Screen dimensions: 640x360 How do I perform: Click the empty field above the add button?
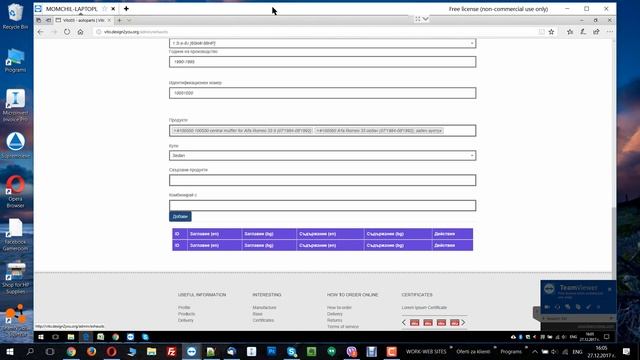[x=322, y=205]
